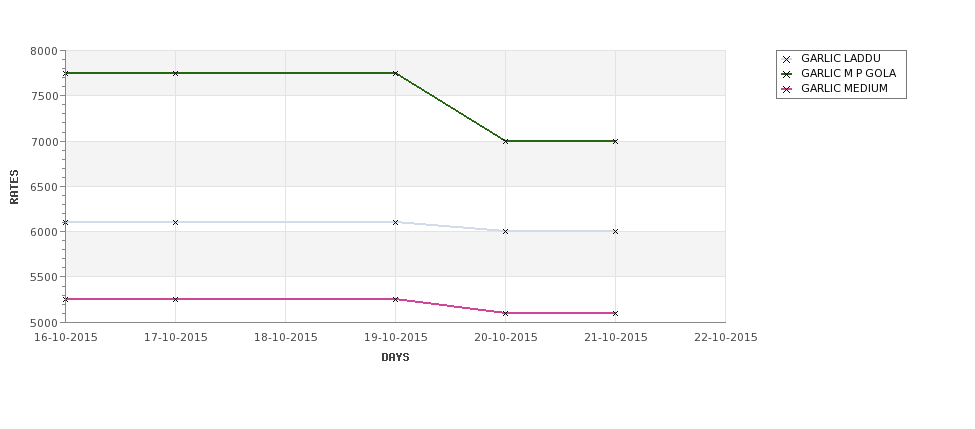This screenshot has width=975, height=429.
Task: Click the GARLIC M P GOLA legend text
Action: point(848,73)
